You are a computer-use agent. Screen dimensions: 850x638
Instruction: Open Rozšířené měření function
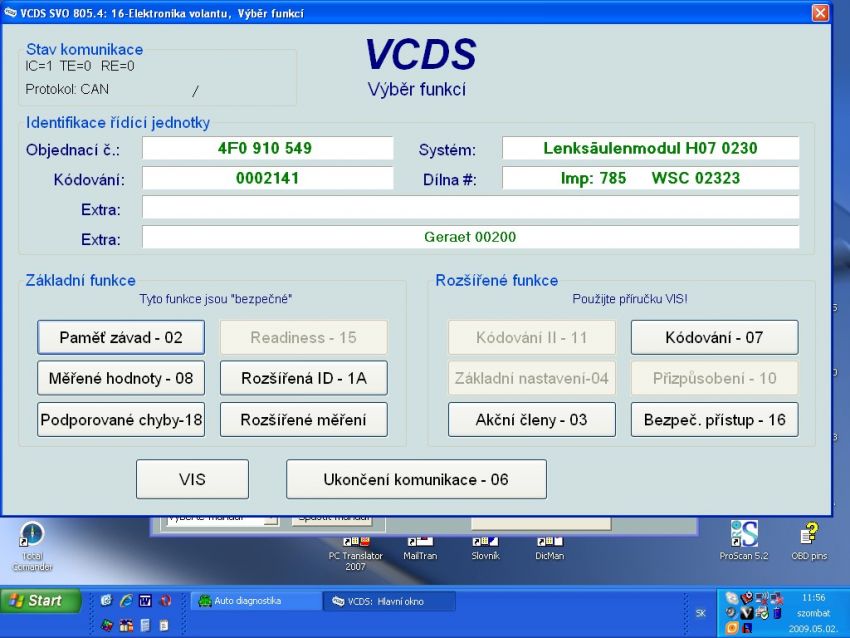(303, 420)
